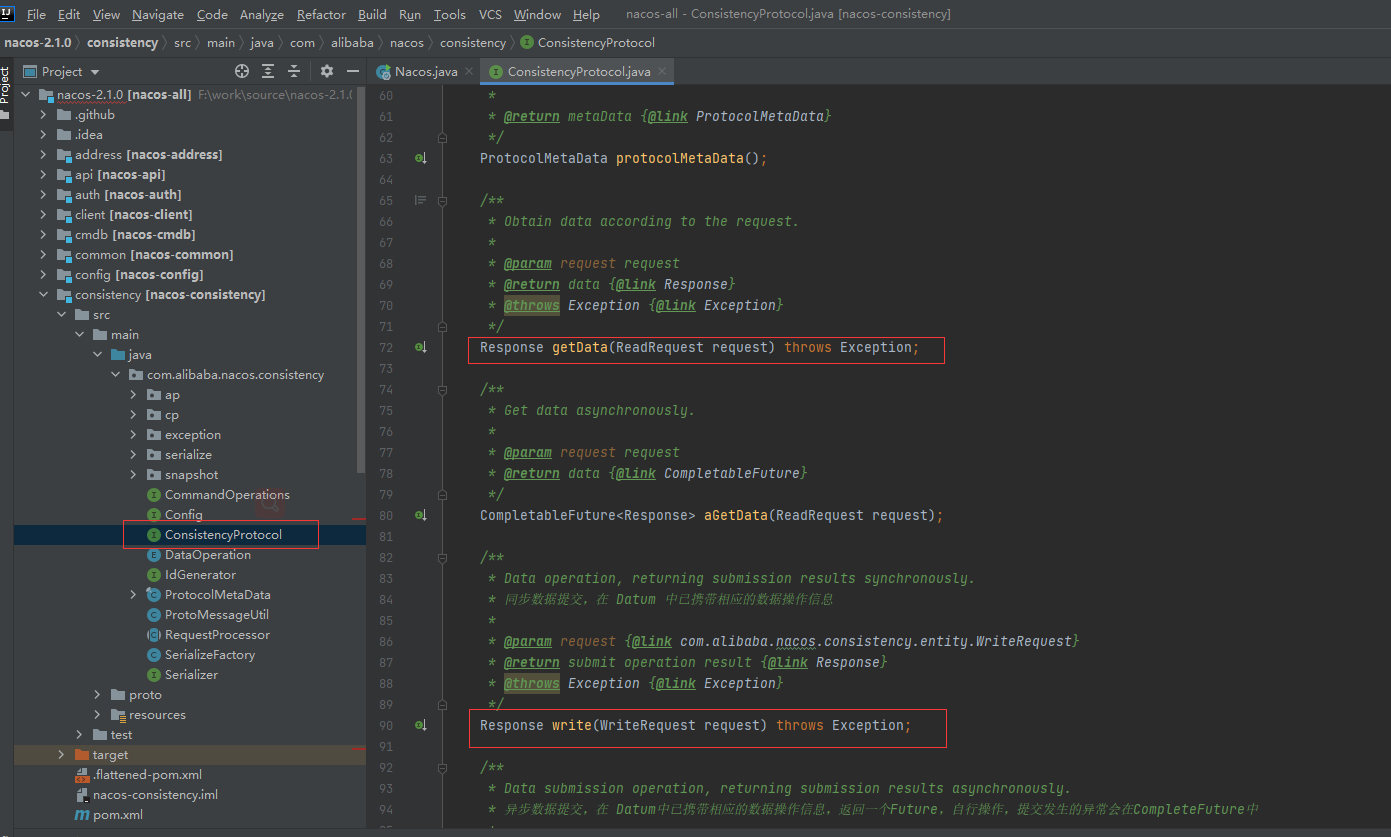The height and width of the screenshot is (837, 1391).
Task: Select the resources folder in tree
Action: [x=157, y=715]
